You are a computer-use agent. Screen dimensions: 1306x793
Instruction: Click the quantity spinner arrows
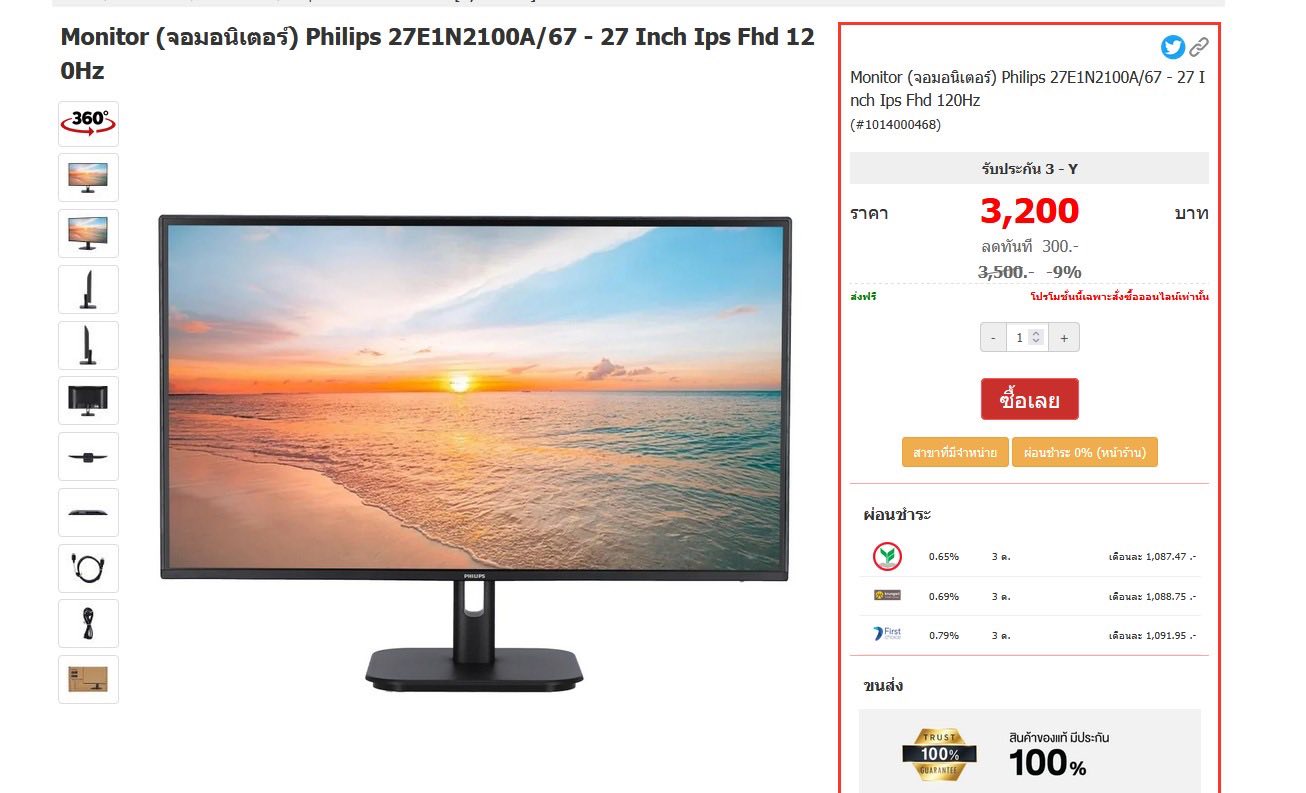click(1036, 338)
